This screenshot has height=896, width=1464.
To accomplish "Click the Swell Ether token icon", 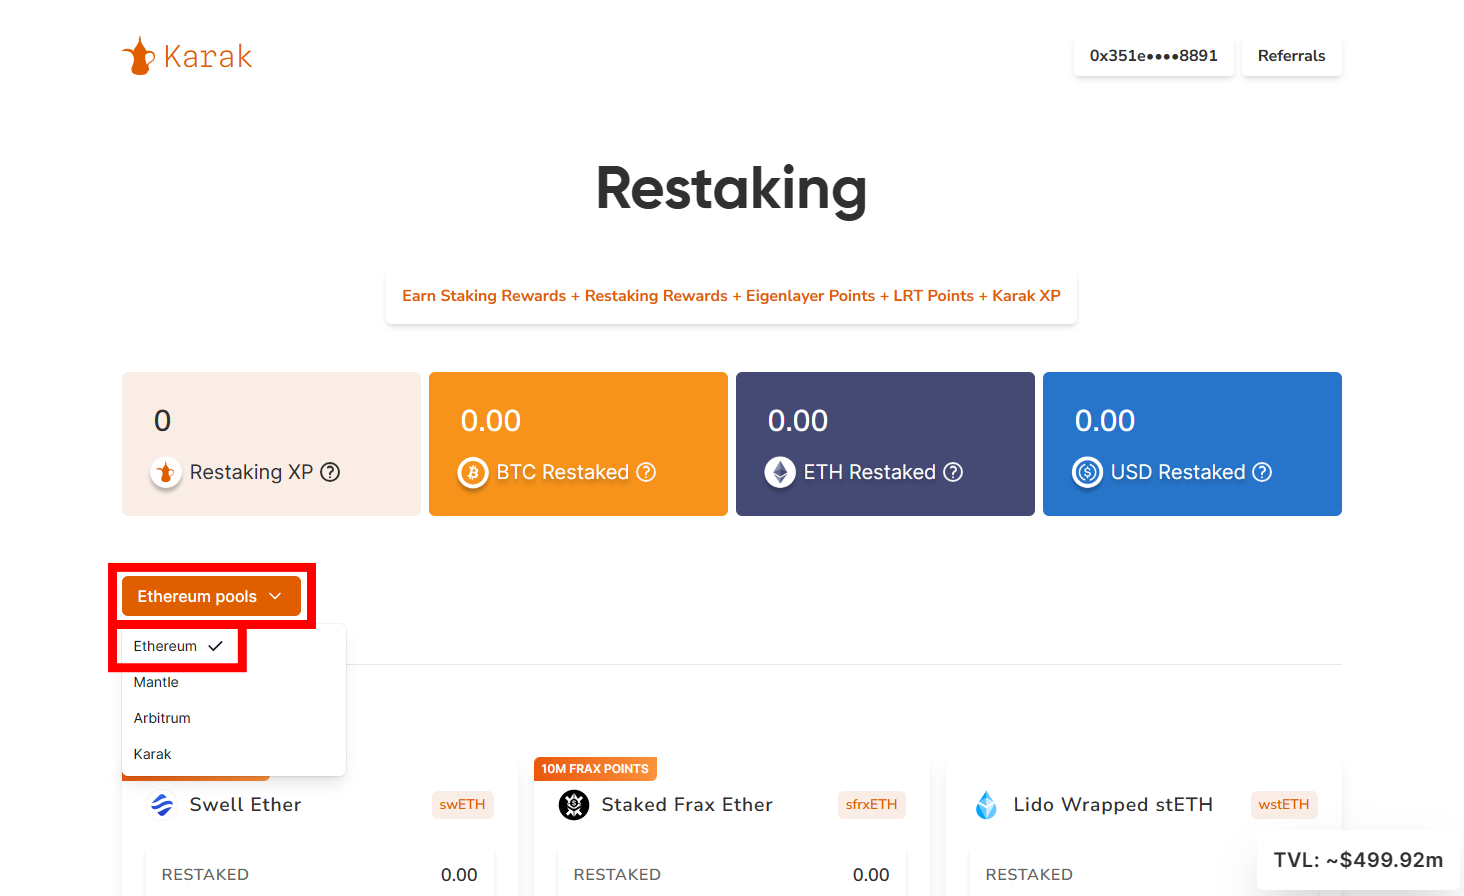I will tap(162, 805).
